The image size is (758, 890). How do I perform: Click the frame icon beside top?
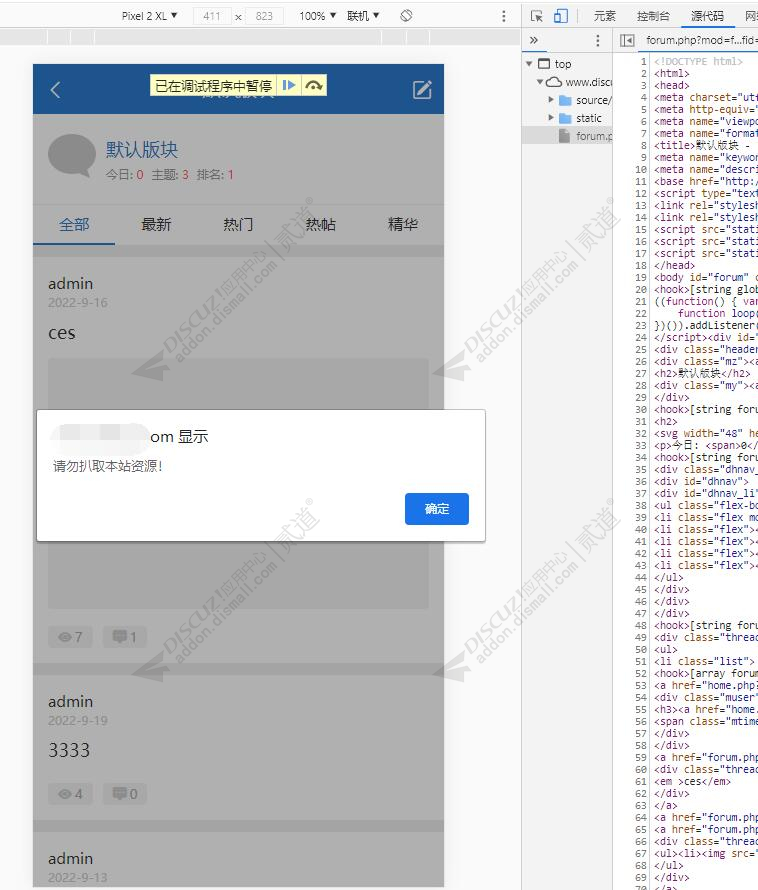tap(544, 64)
